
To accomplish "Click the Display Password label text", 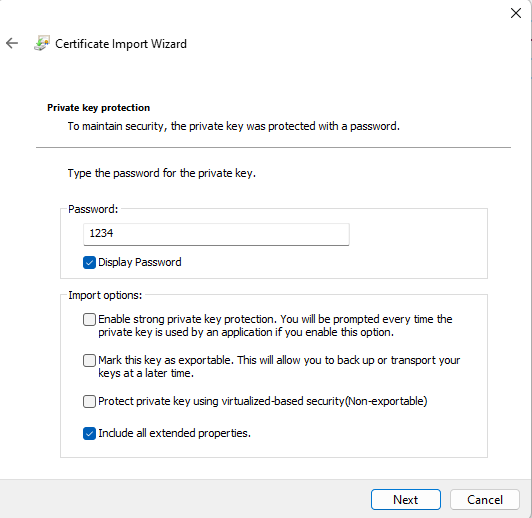I will (140, 262).
